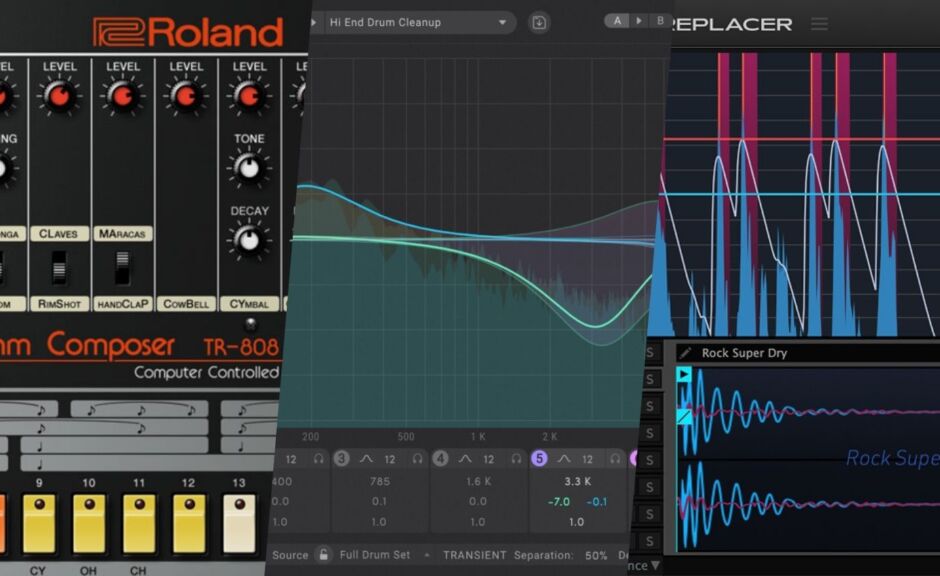The image size is (940, 576).
Task: Click the Claves level knob
Action: pyautogui.click(x=59, y=96)
